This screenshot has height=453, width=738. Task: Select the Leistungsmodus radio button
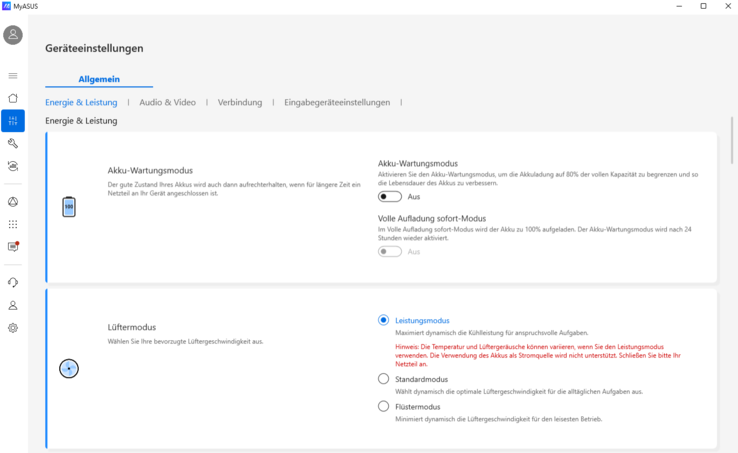383,320
